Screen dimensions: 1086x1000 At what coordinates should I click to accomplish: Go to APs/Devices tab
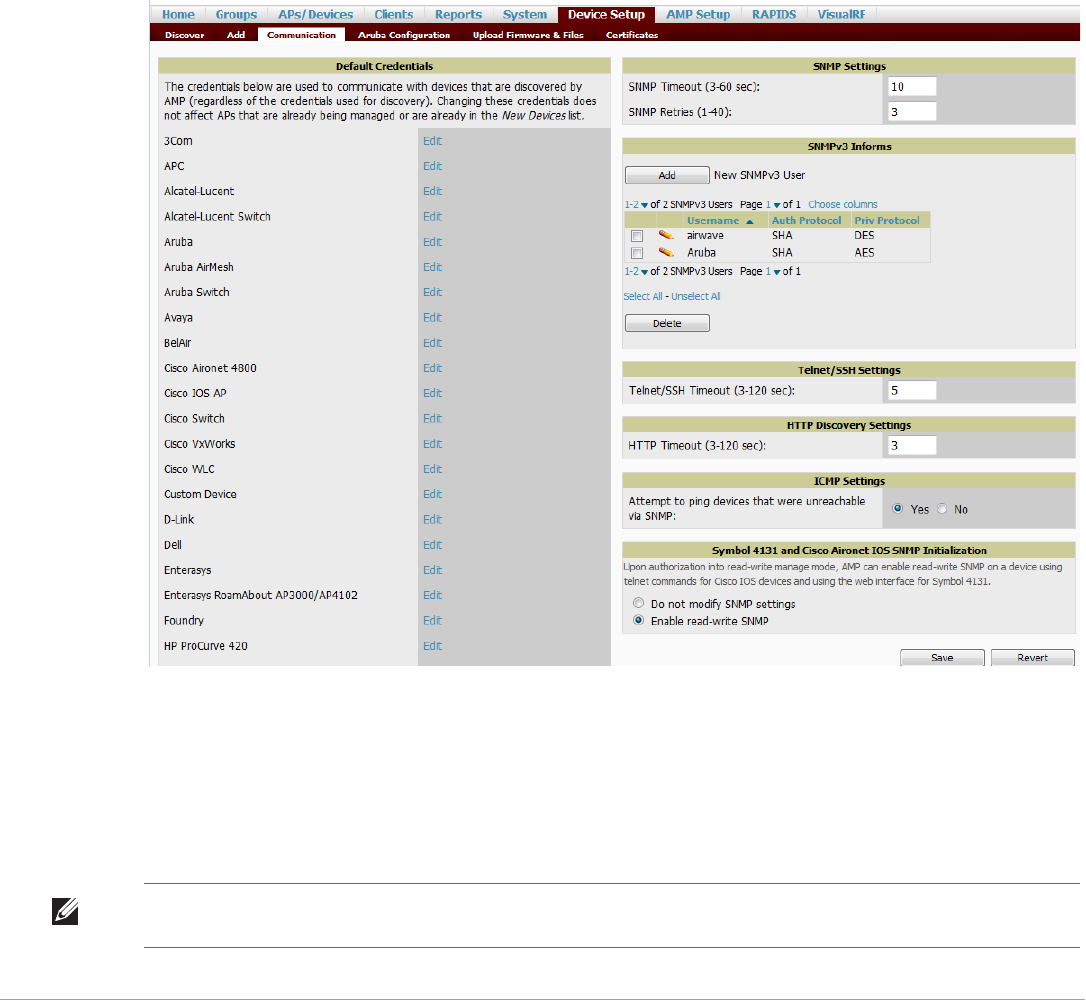[x=315, y=15]
